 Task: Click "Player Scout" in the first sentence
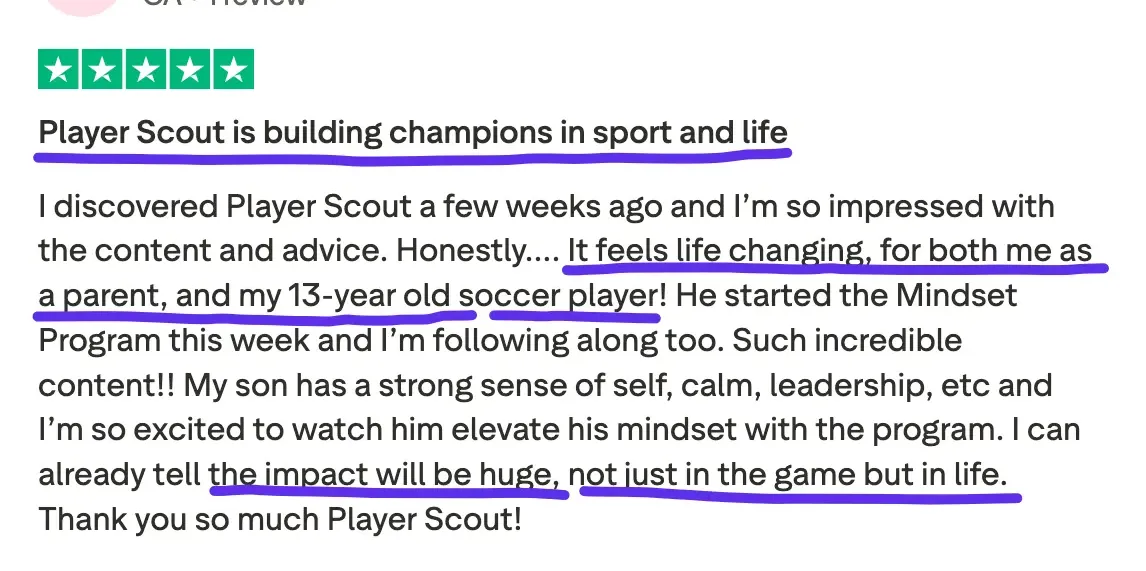318,208
